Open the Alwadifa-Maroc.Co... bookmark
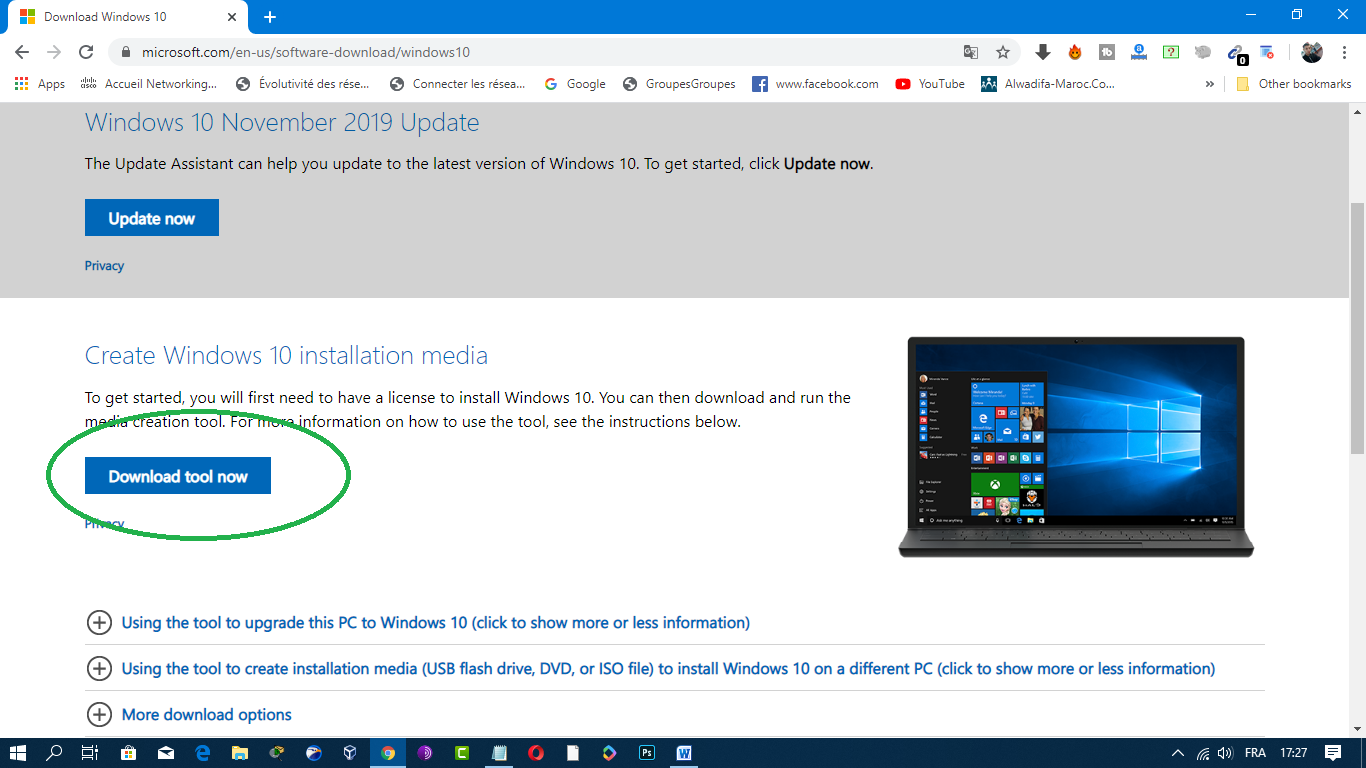This screenshot has width=1366, height=768. point(1048,84)
